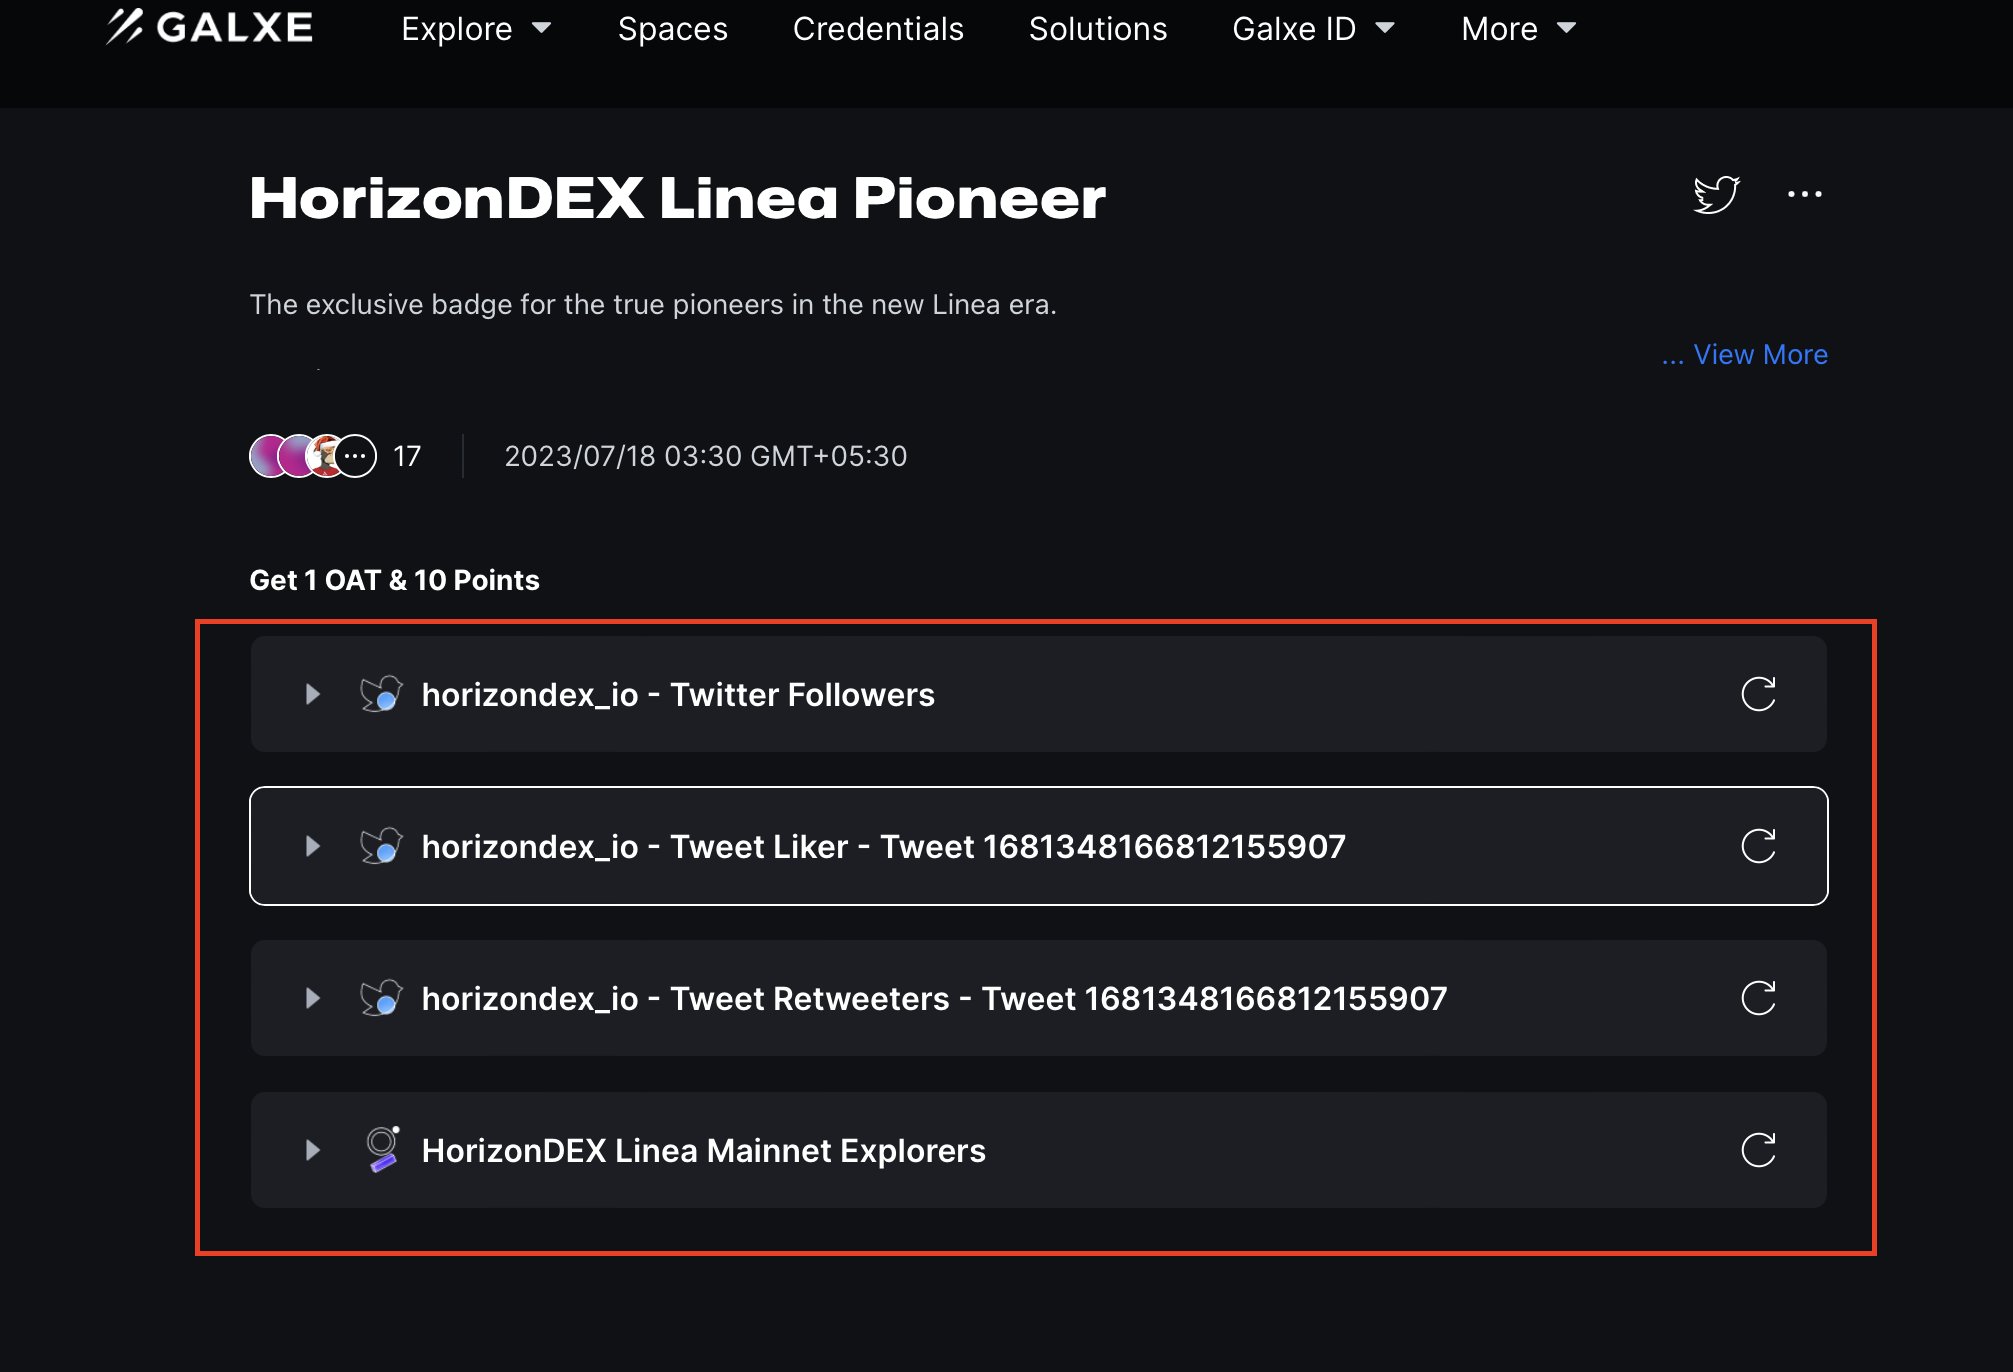This screenshot has width=2013, height=1372.
Task: Refresh the Tweet Retweeters task
Action: (1758, 998)
